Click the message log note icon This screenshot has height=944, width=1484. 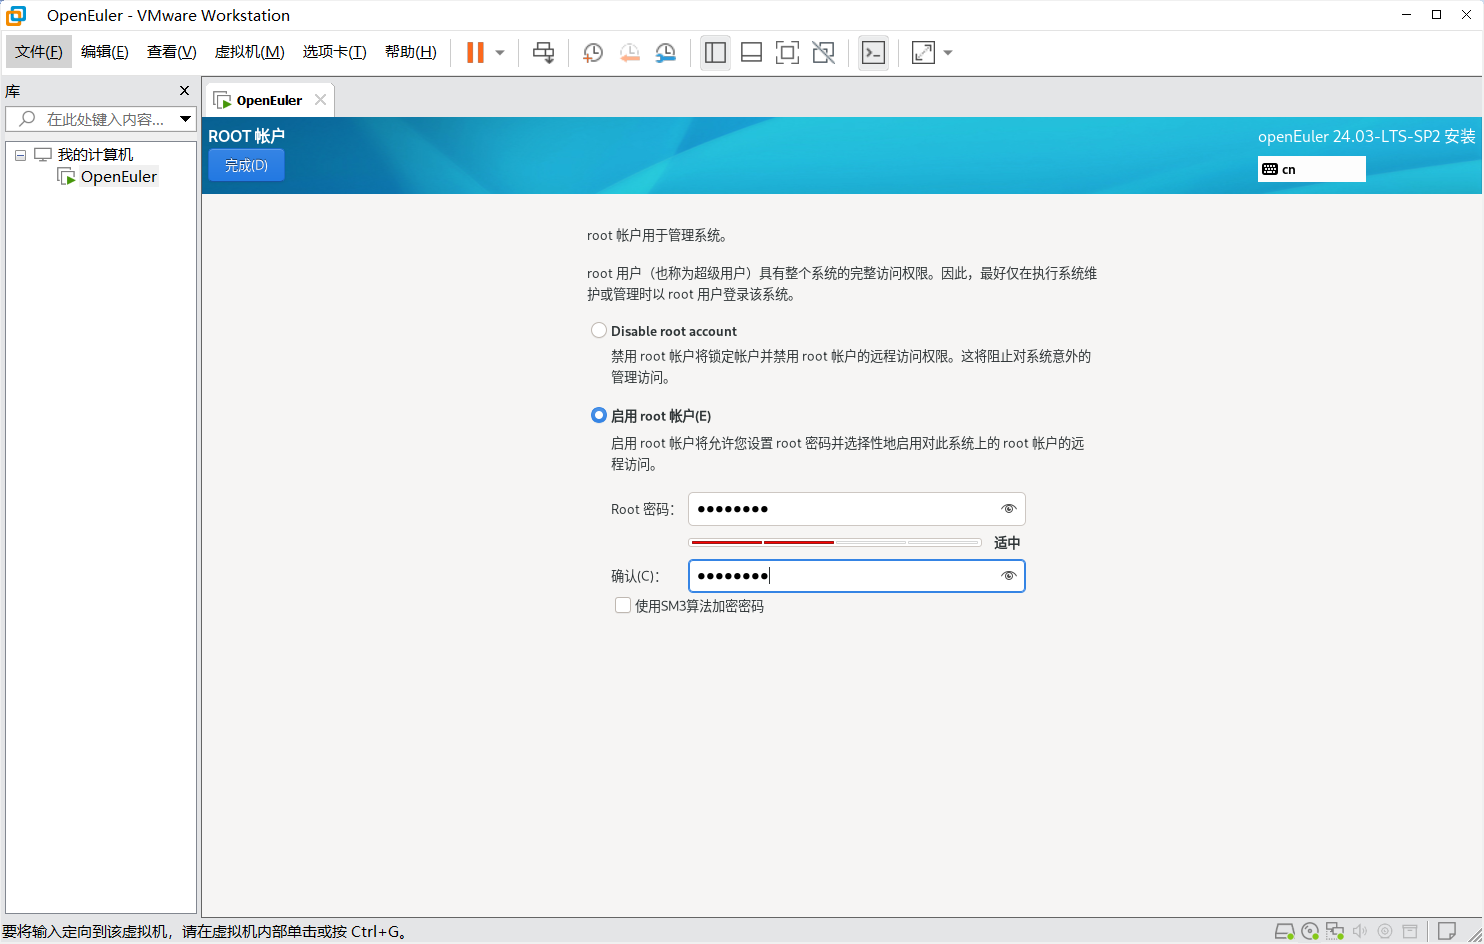click(x=1446, y=931)
